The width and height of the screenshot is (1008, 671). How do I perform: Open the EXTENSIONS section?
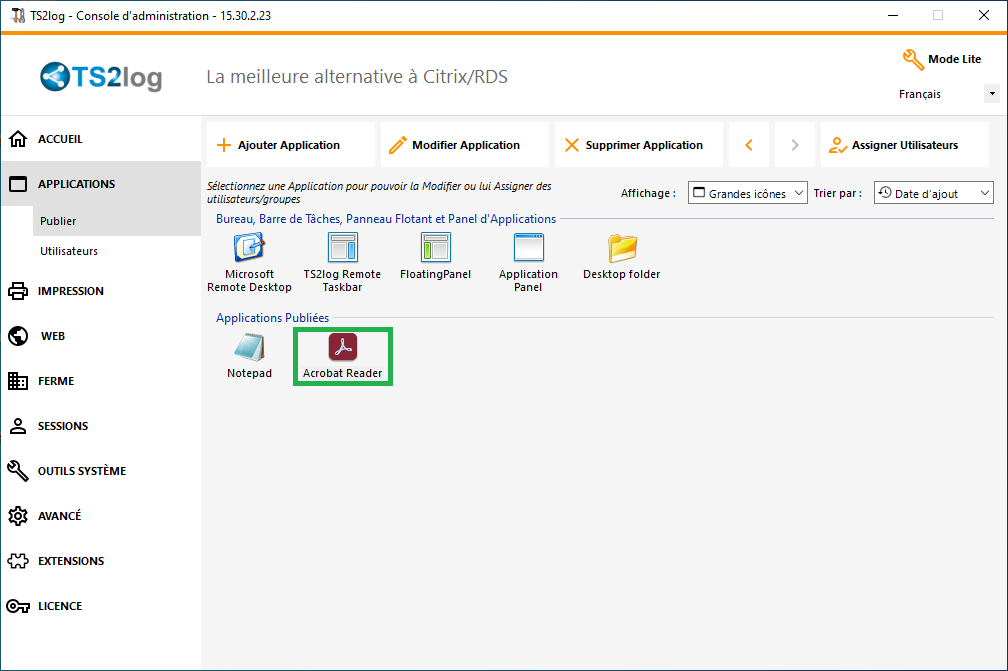pyautogui.click(x=101, y=561)
